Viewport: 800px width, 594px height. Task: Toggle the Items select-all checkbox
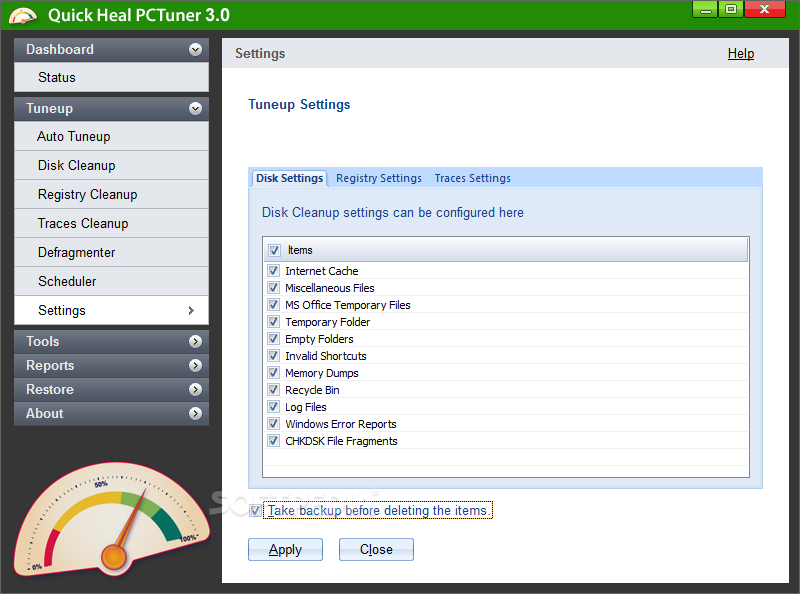coord(274,251)
